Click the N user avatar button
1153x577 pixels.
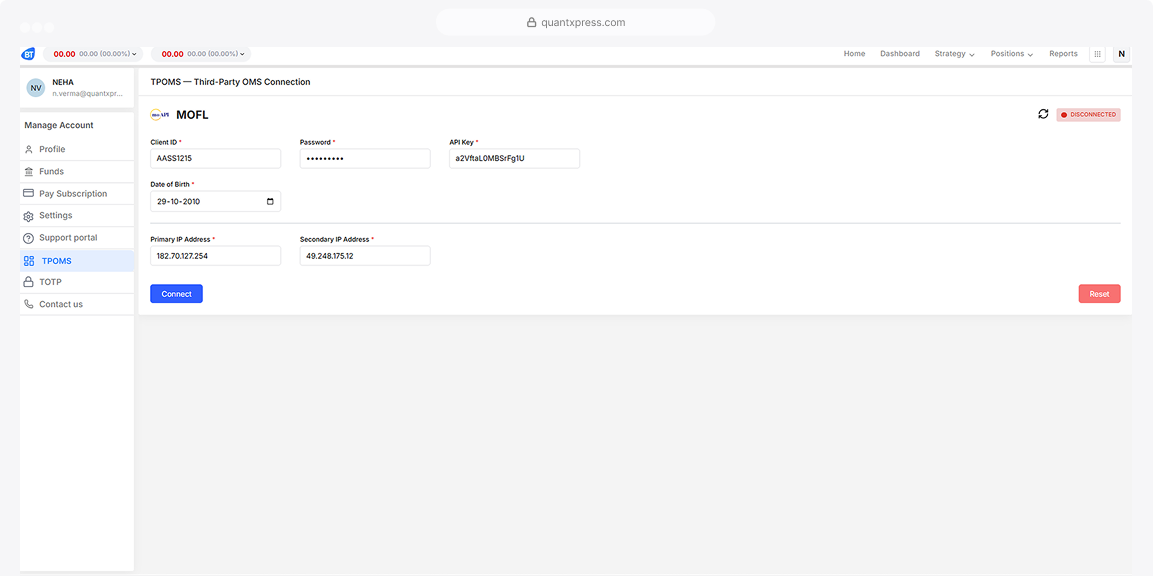click(x=1121, y=54)
